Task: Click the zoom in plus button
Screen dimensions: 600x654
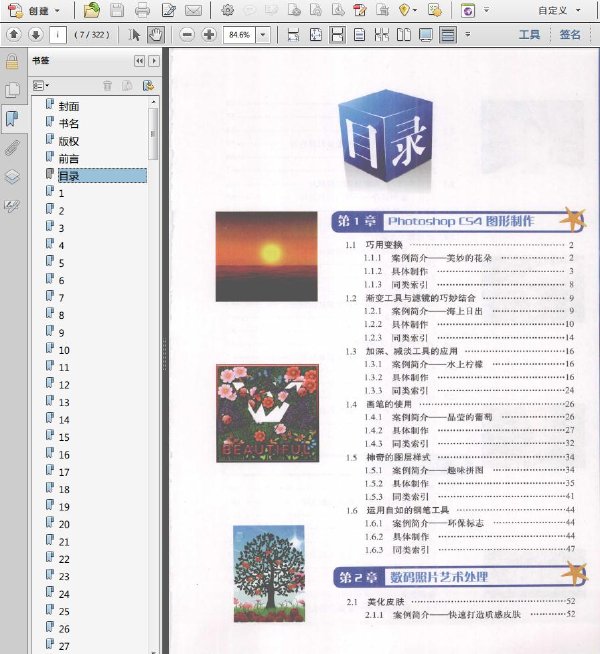Action: point(209,35)
